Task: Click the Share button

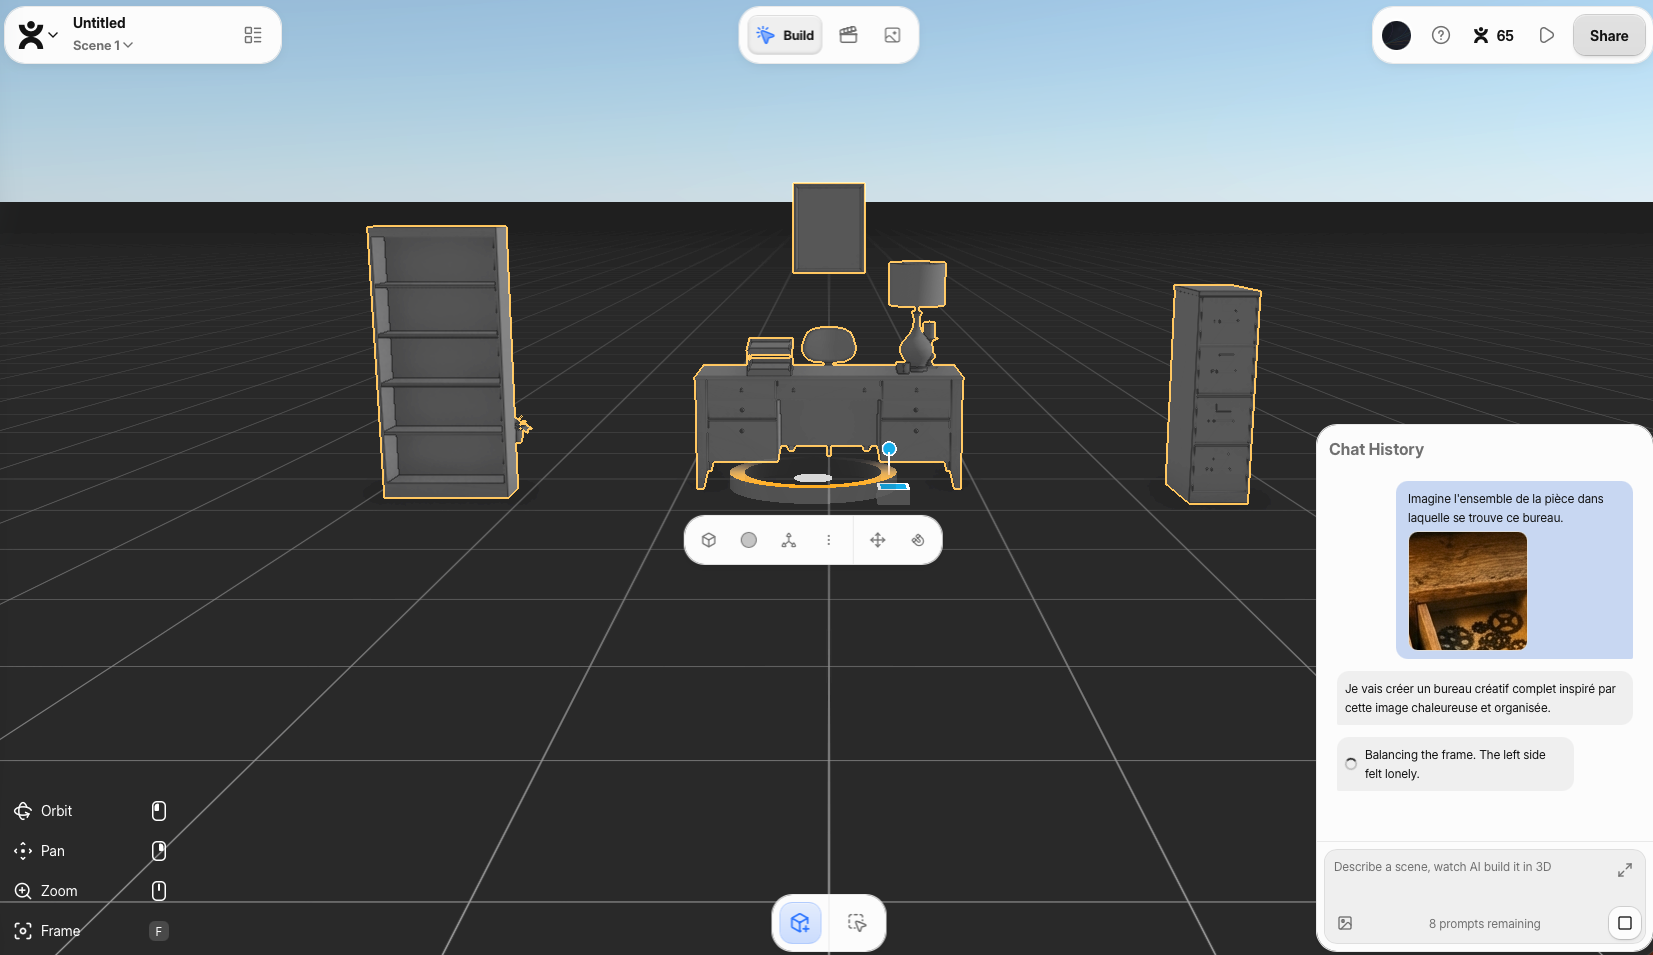Action: coord(1608,35)
